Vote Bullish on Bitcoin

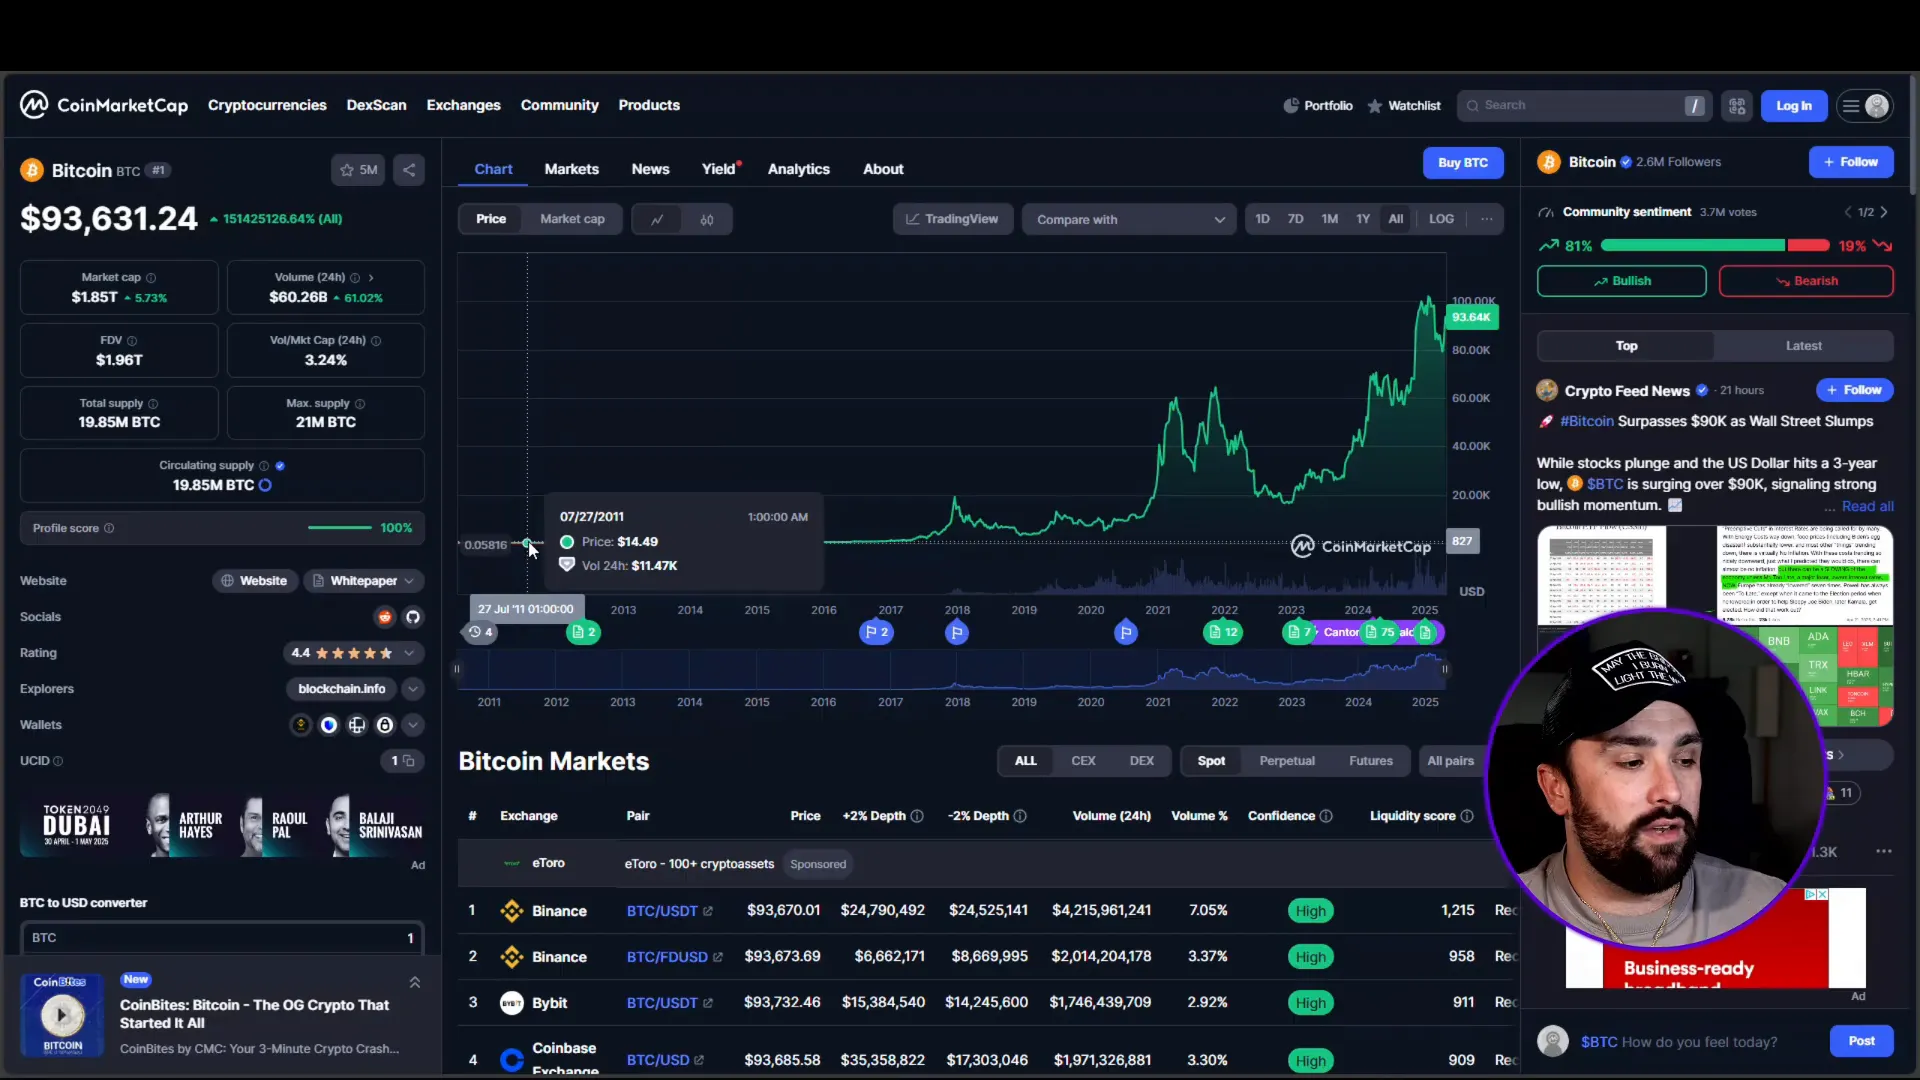pos(1621,281)
